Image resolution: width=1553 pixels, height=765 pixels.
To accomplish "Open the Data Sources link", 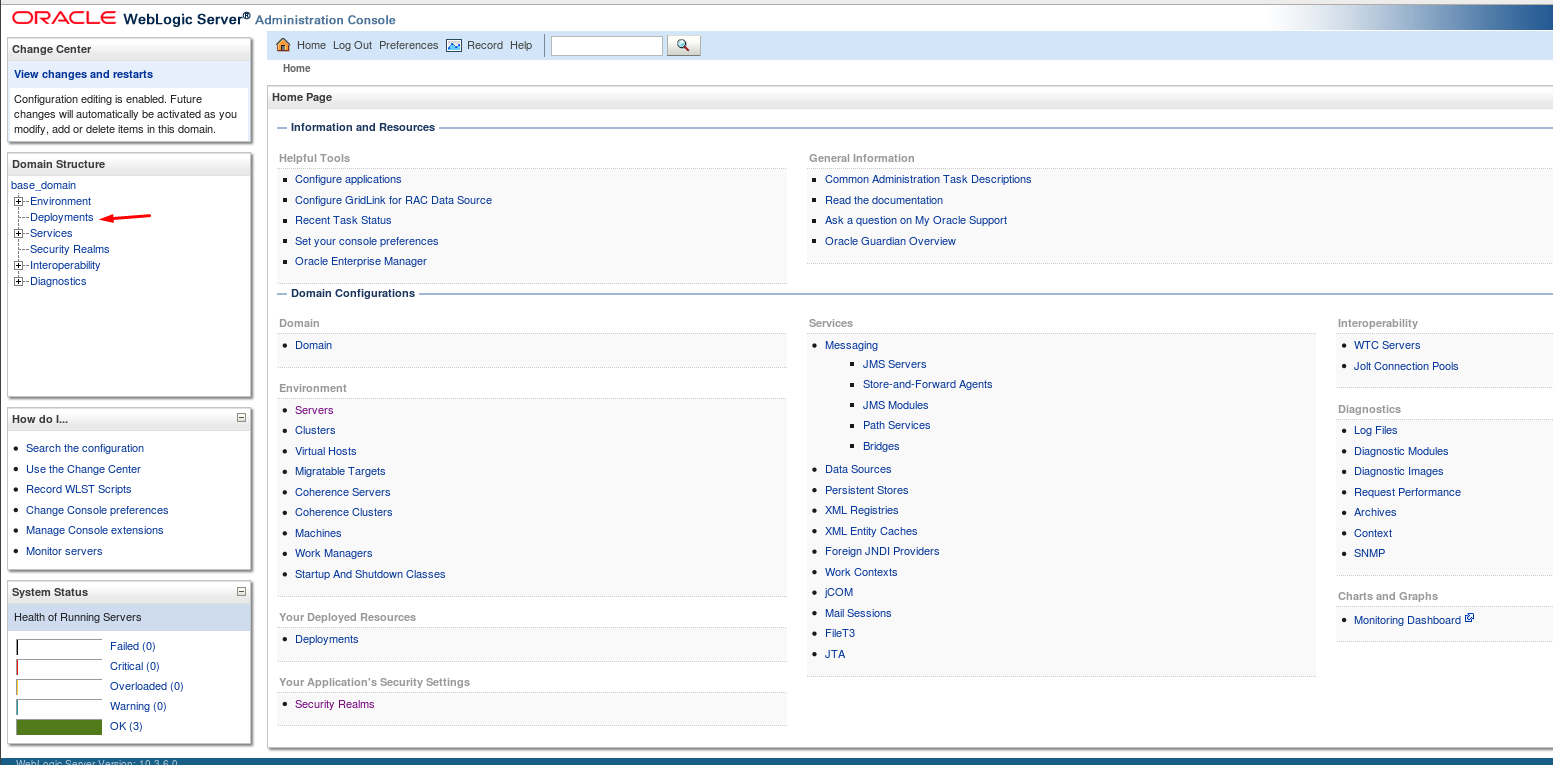I will [858, 469].
